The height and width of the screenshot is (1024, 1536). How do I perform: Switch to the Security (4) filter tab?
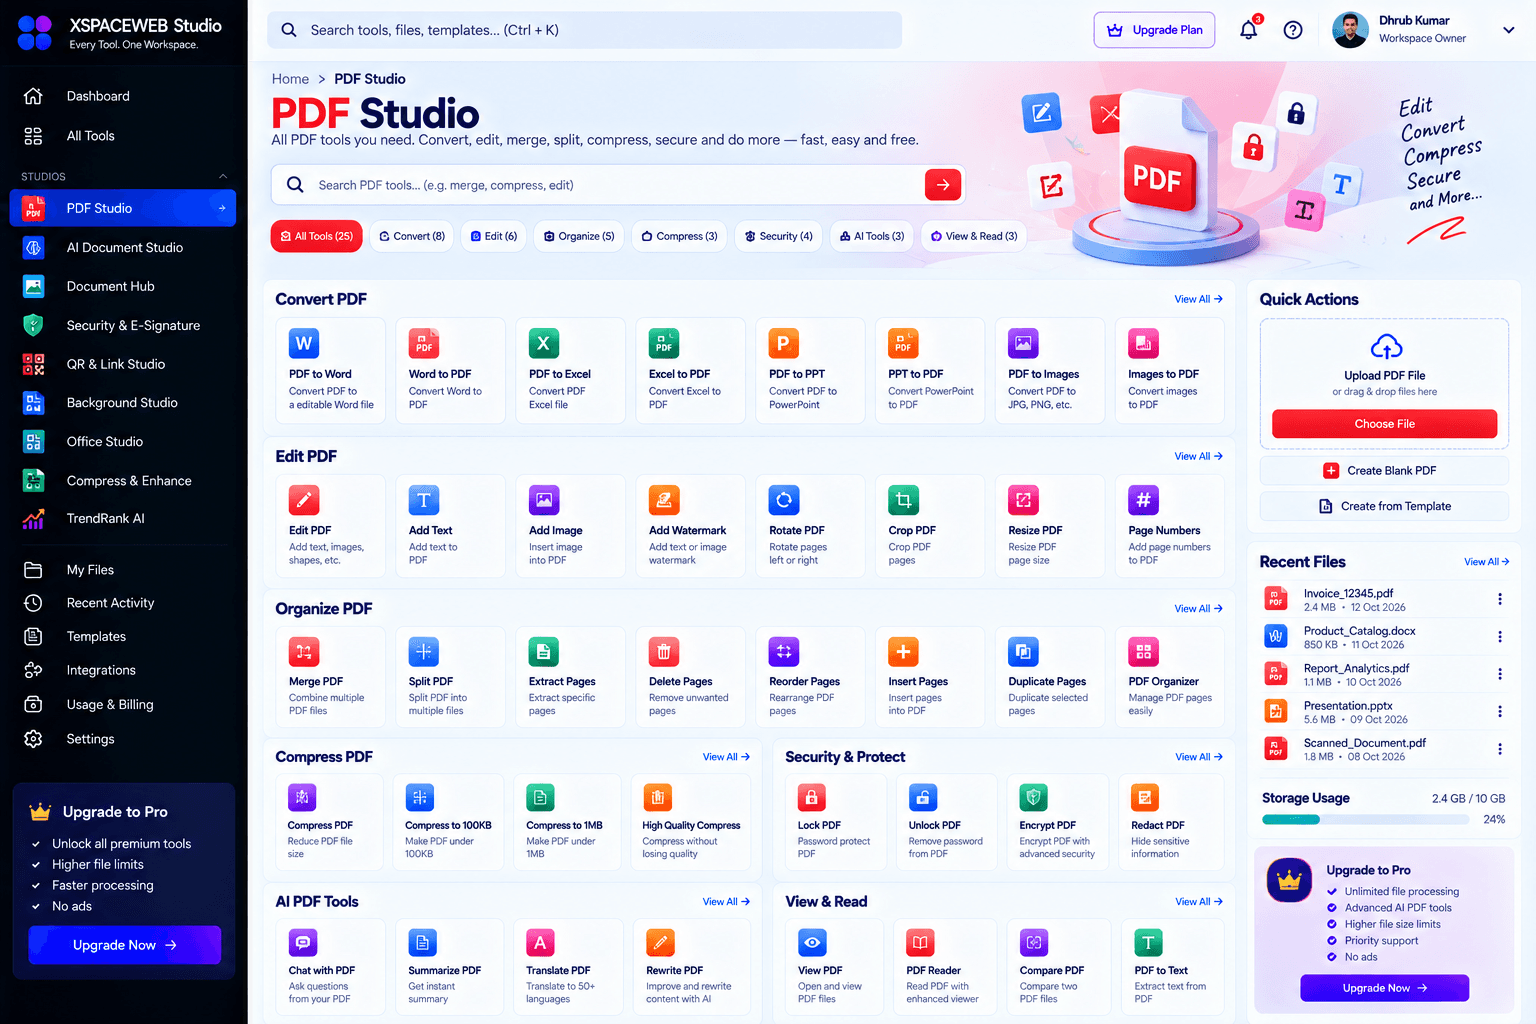coord(778,236)
